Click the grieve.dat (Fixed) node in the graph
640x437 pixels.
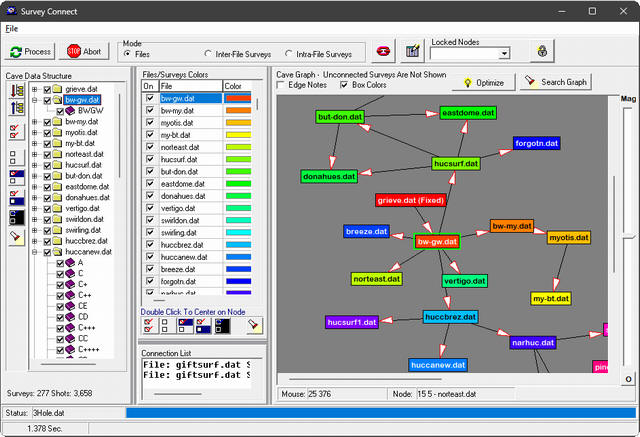pos(411,200)
